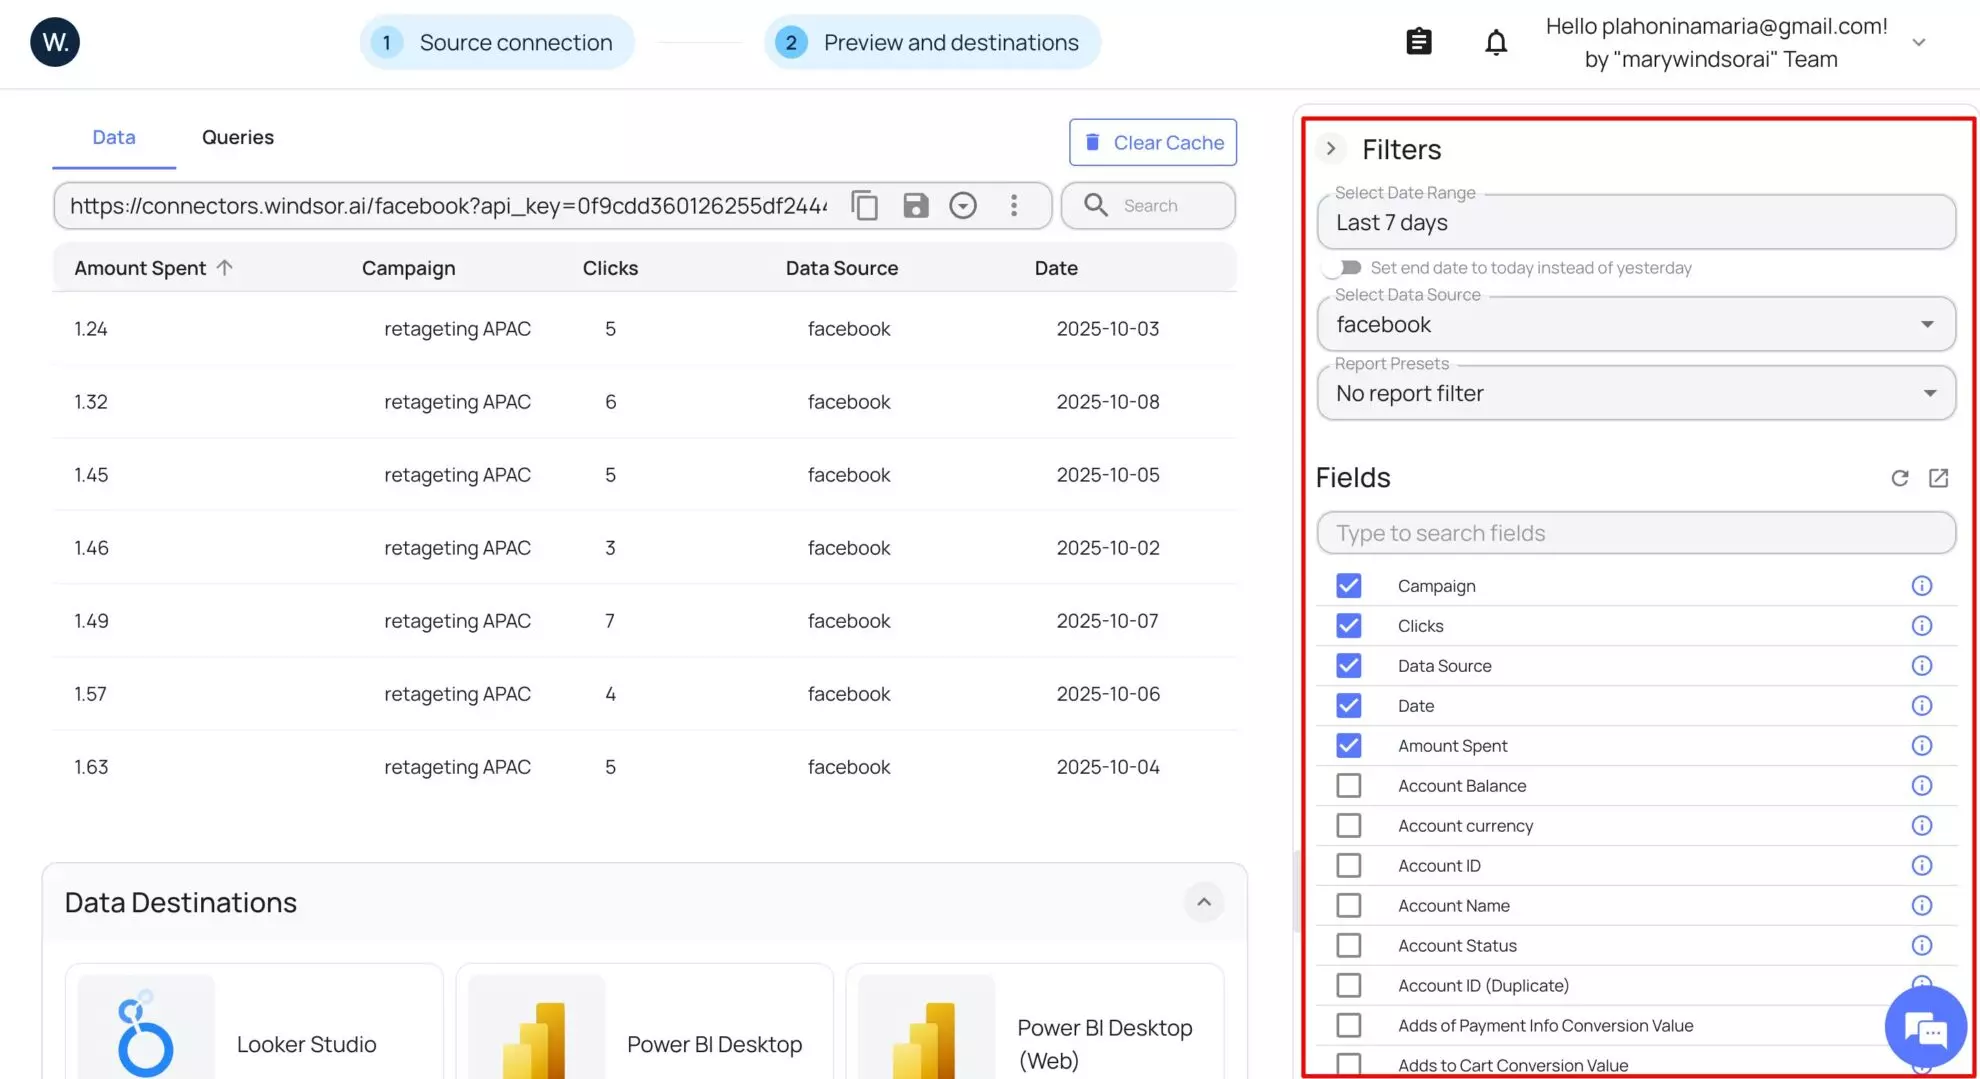Check the Account Balance checkbox
Viewport: 1980px width, 1079px height.
[1348, 786]
